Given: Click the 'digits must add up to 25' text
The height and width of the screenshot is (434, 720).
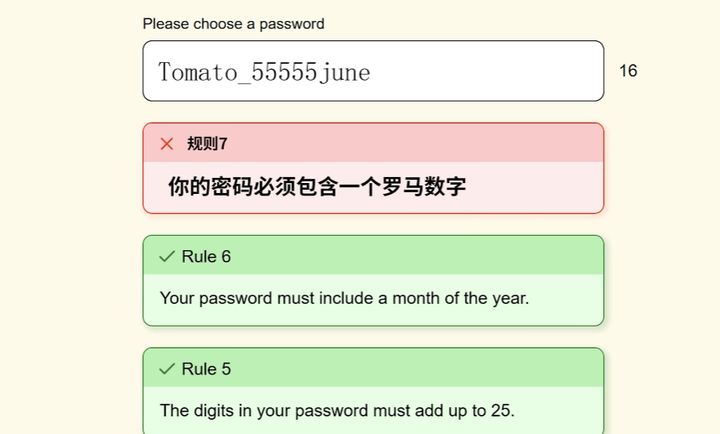Looking at the screenshot, I should tap(337, 410).
